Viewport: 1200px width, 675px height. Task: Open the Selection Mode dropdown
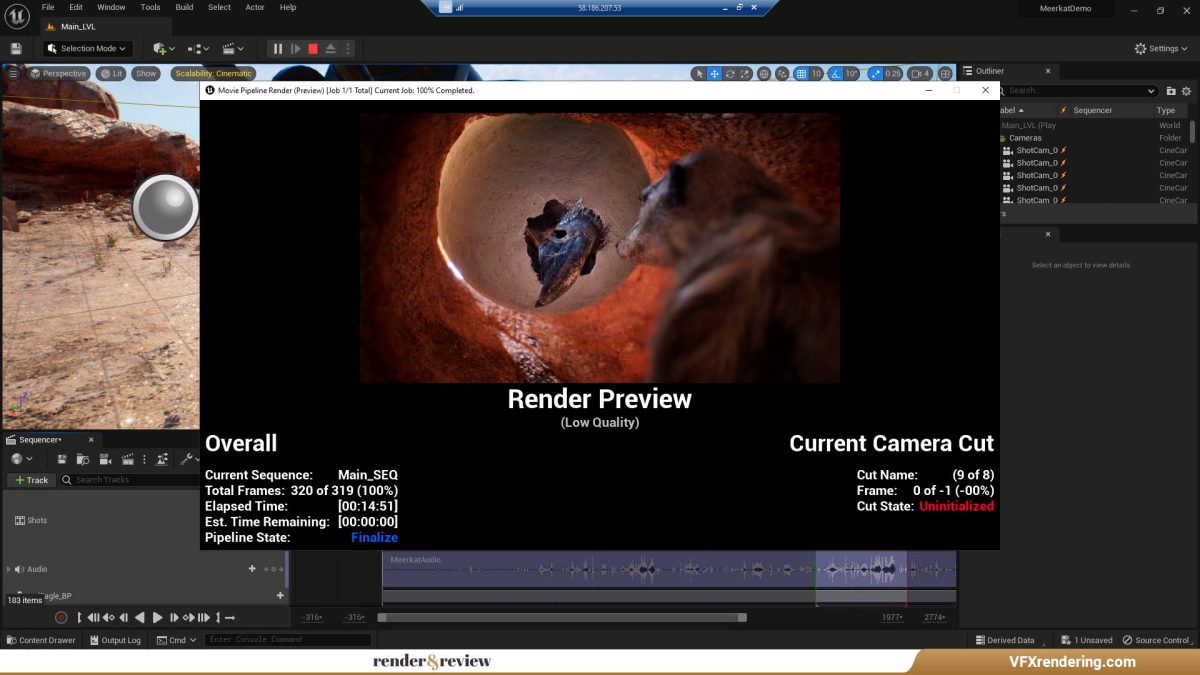pyautogui.click(x=86, y=48)
